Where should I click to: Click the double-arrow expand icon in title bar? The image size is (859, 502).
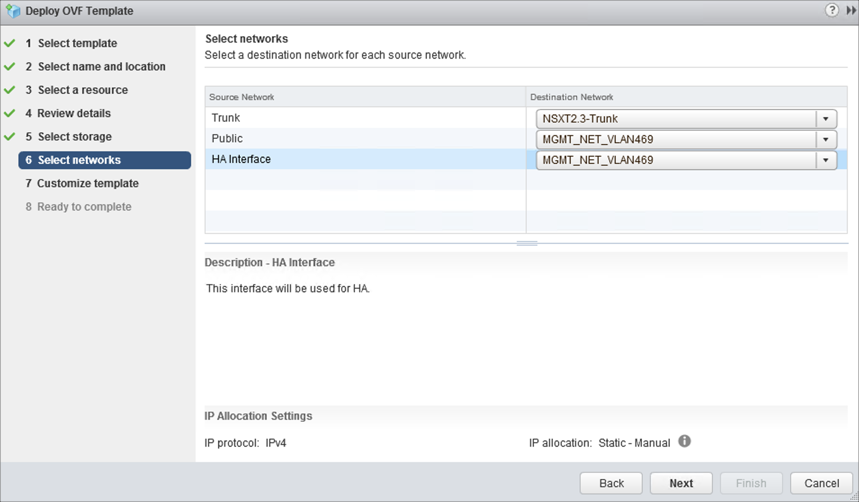coord(851,10)
